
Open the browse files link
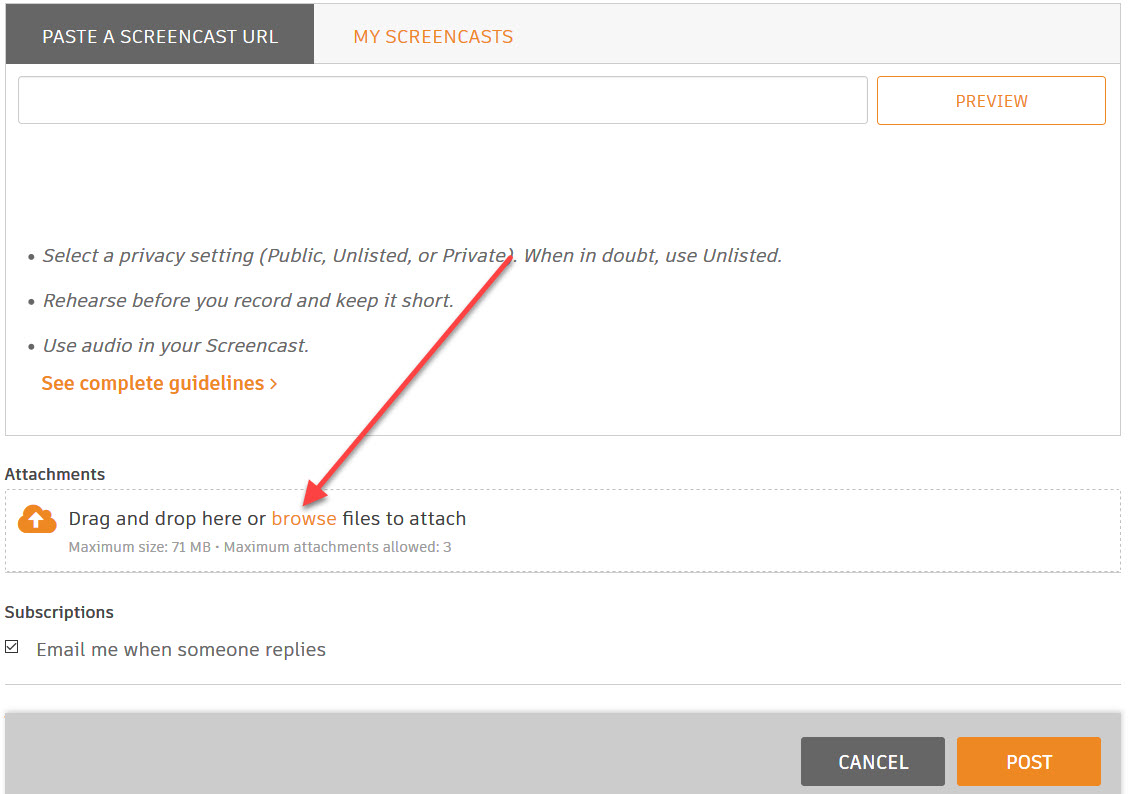(304, 518)
